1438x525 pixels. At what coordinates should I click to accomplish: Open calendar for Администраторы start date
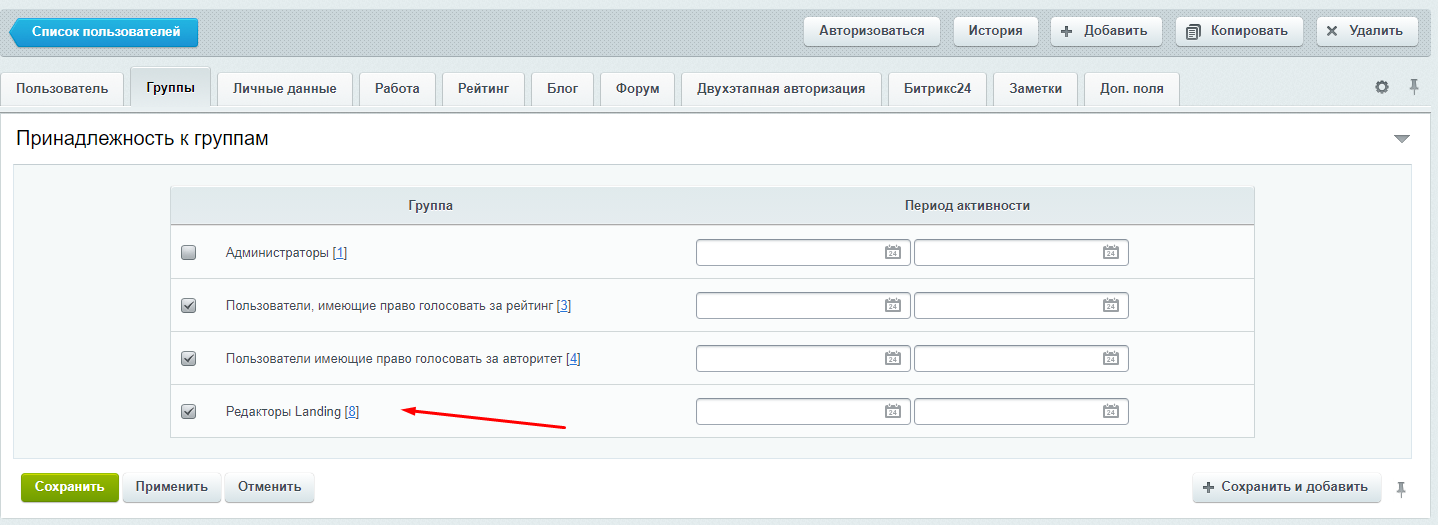coord(893,253)
